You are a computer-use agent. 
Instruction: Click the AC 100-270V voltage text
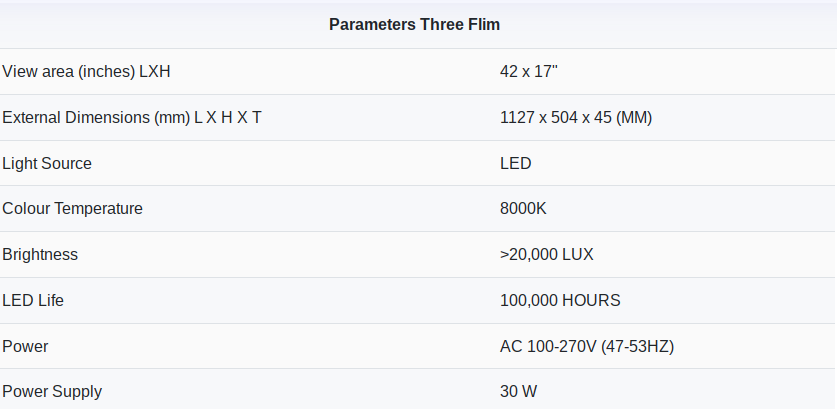tap(548, 346)
